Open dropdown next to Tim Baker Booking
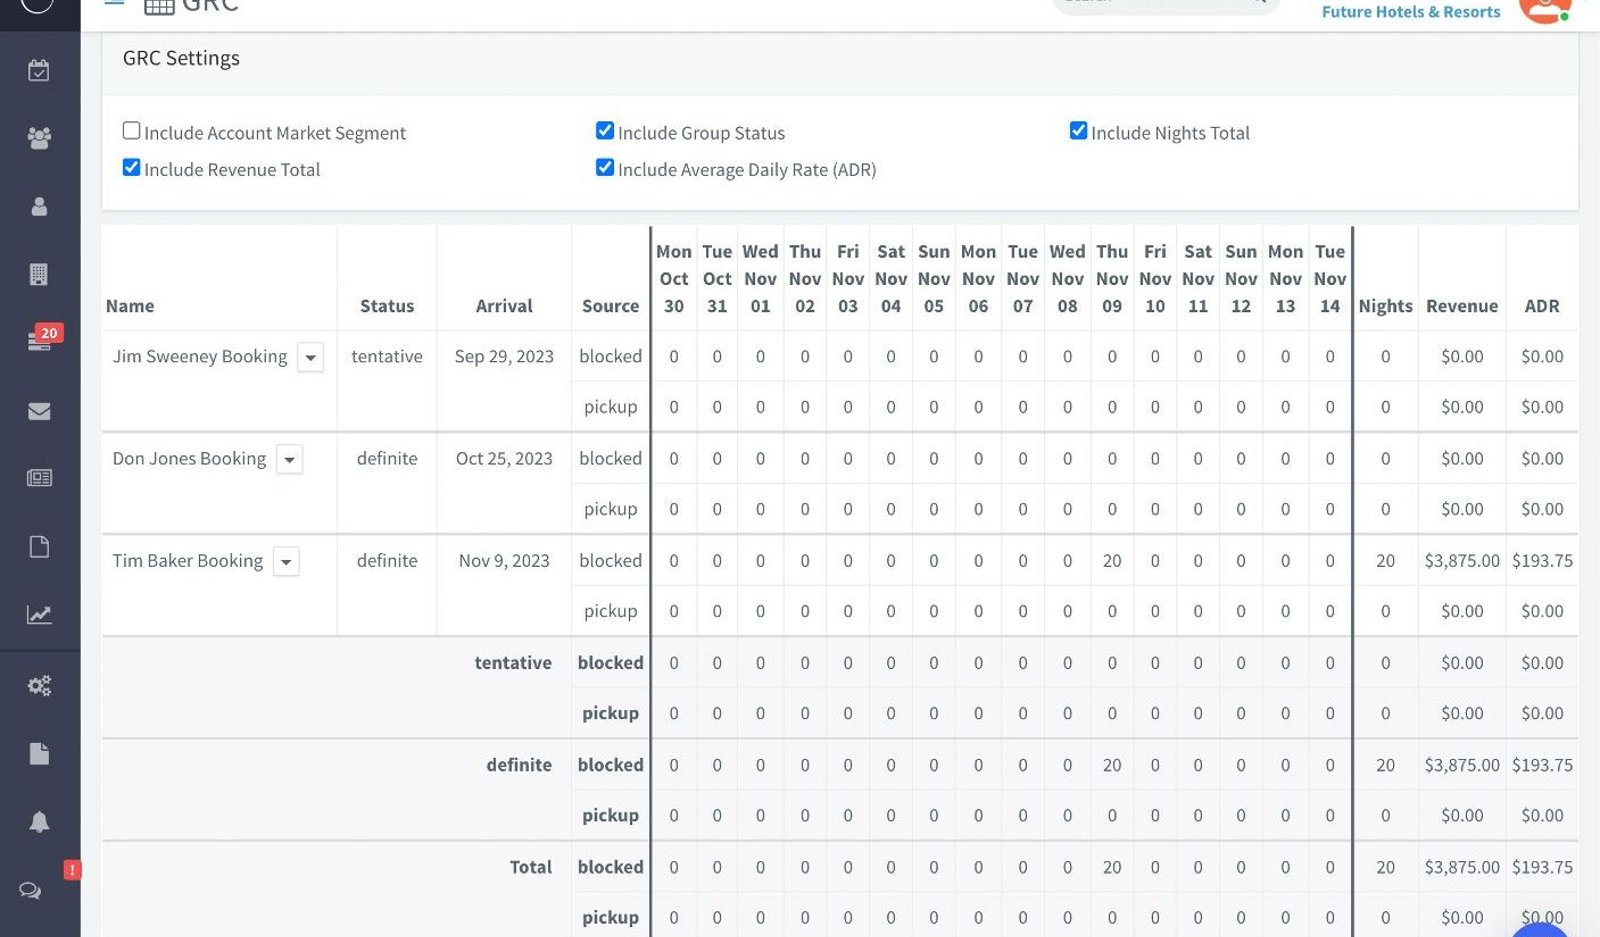Screen dimensions: 1600x937 pos(286,561)
